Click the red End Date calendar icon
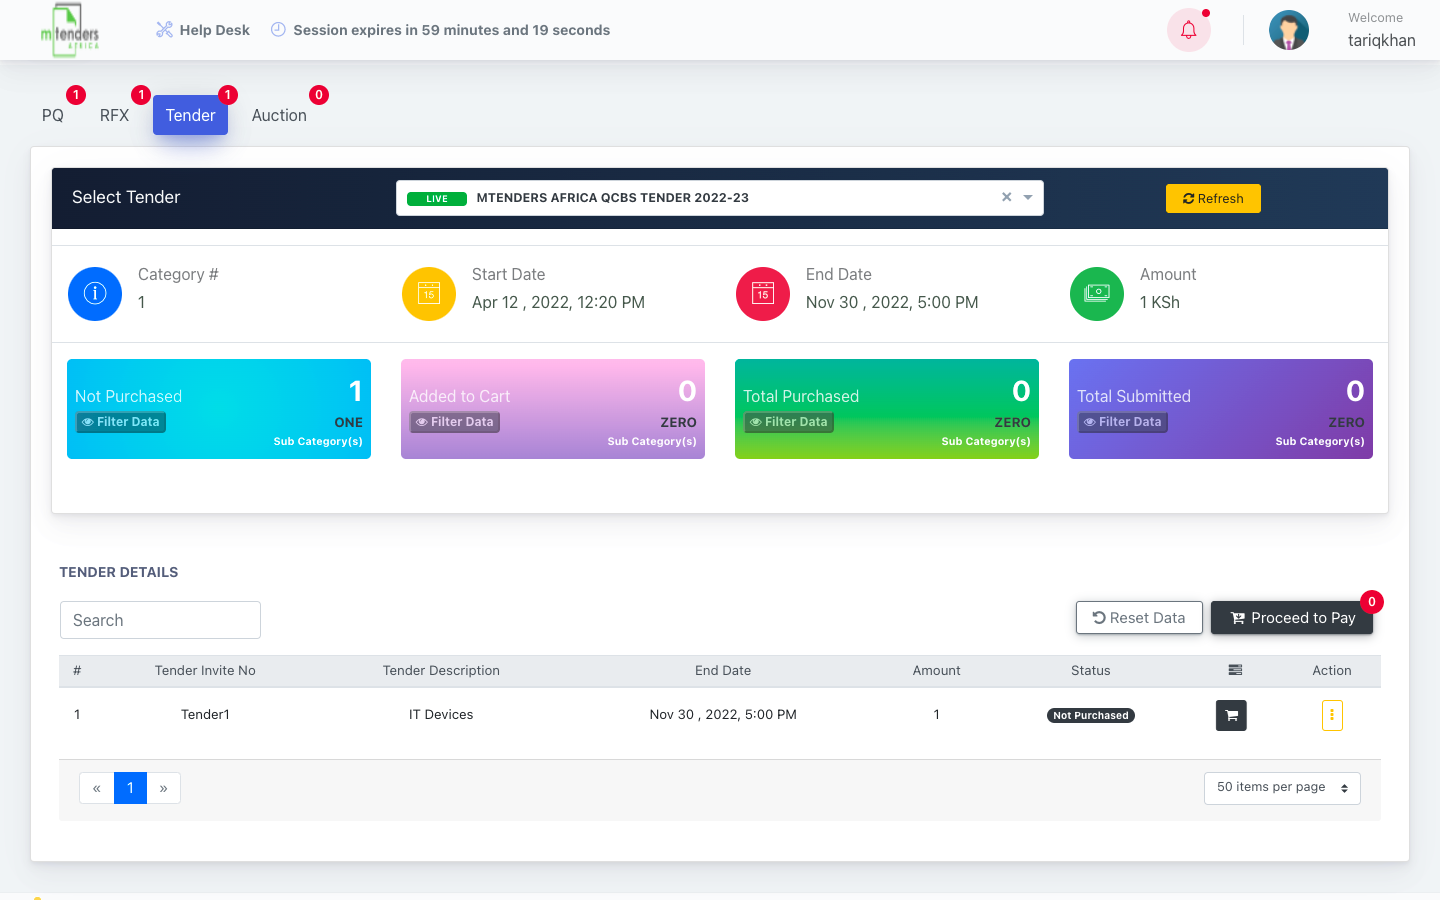The width and height of the screenshot is (1440, 900). click(x=763, y=294)
